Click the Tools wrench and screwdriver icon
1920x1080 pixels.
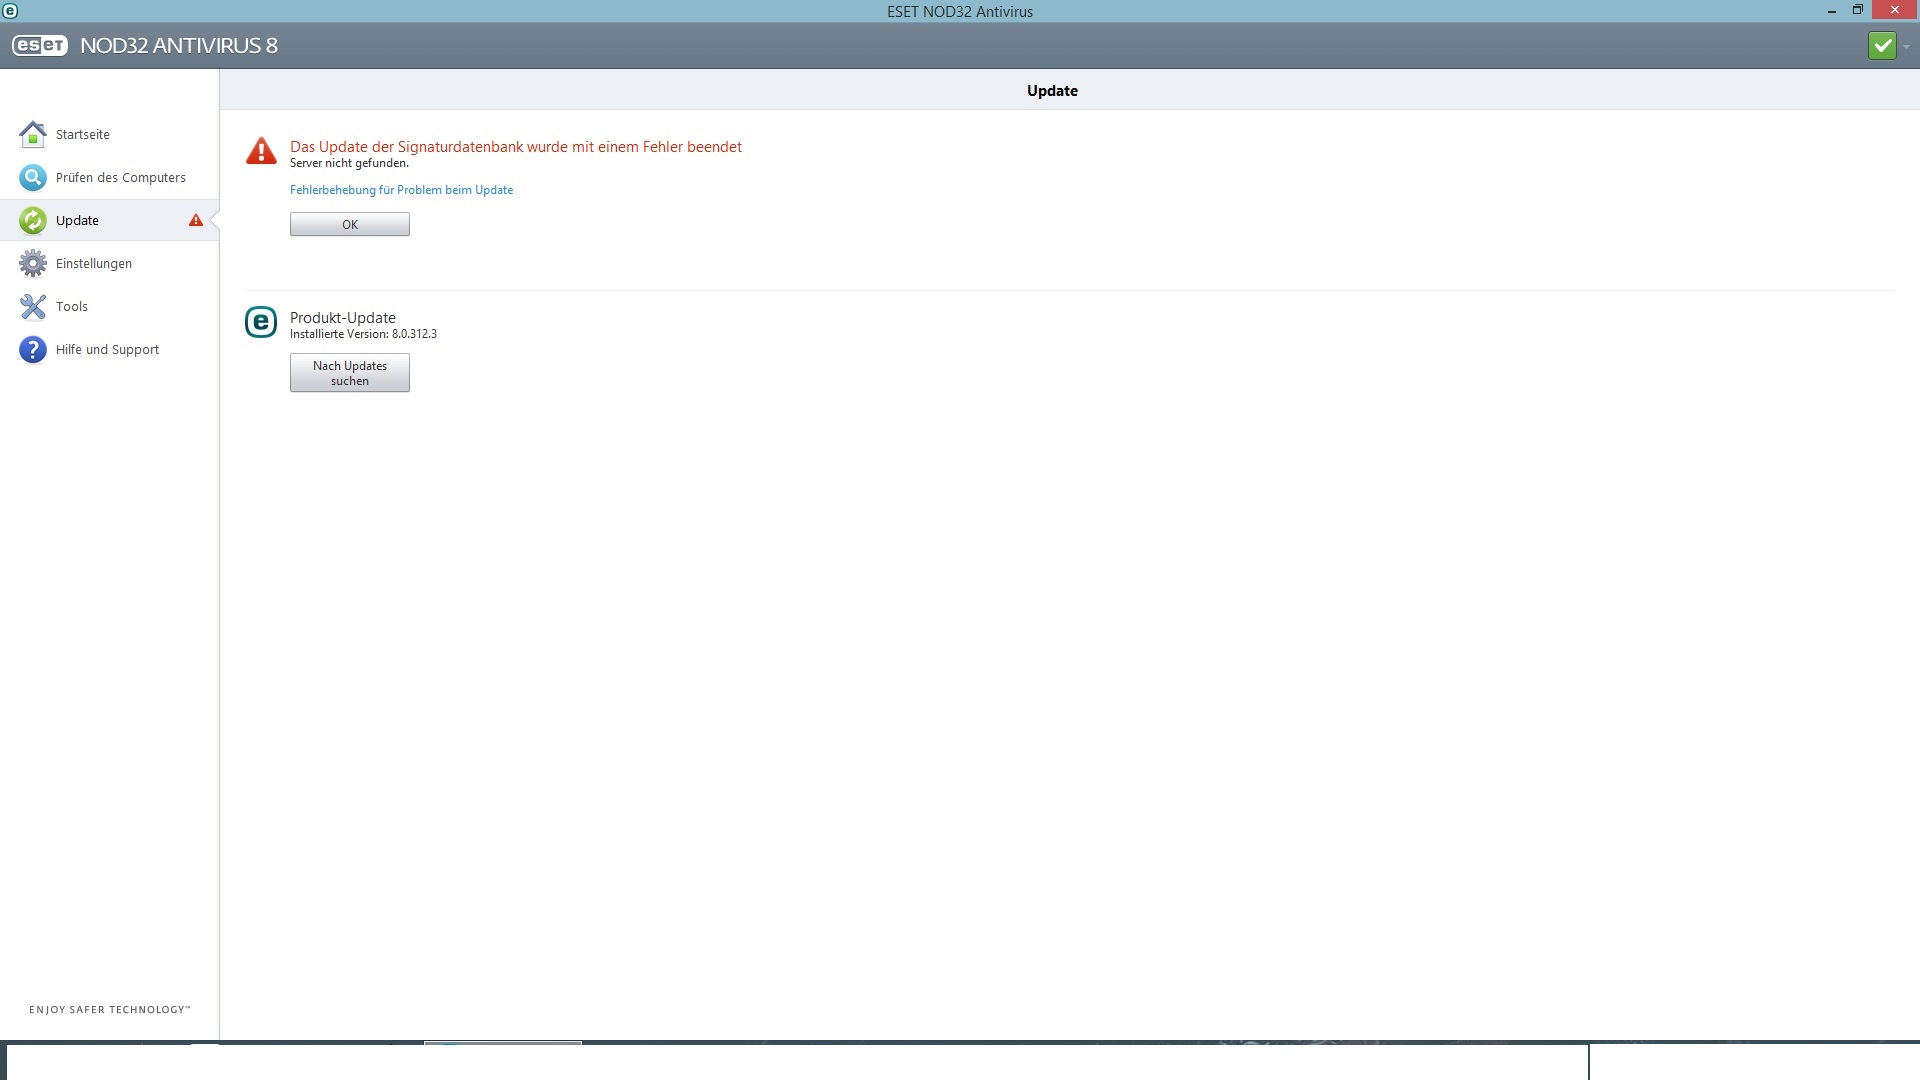click(33, 306)
